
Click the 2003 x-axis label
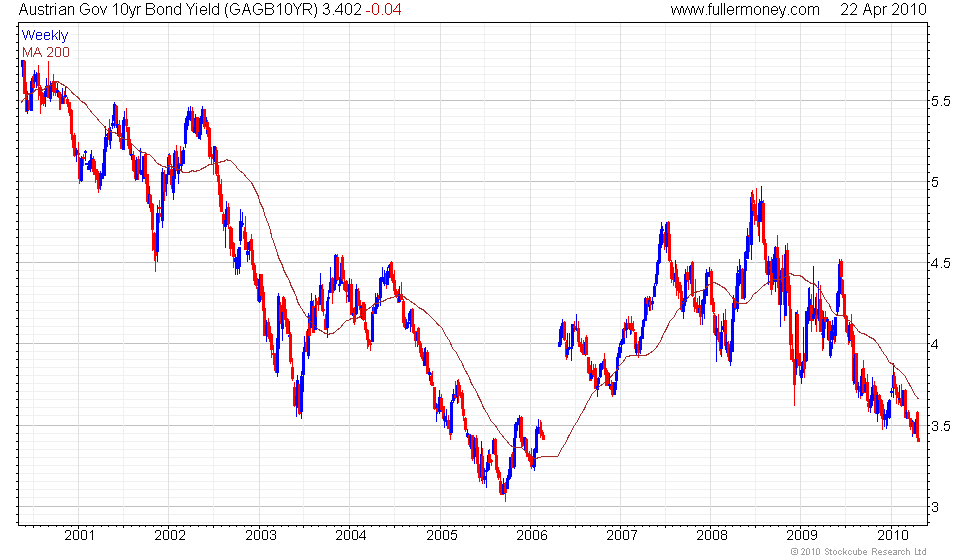[x=261, y=535]
